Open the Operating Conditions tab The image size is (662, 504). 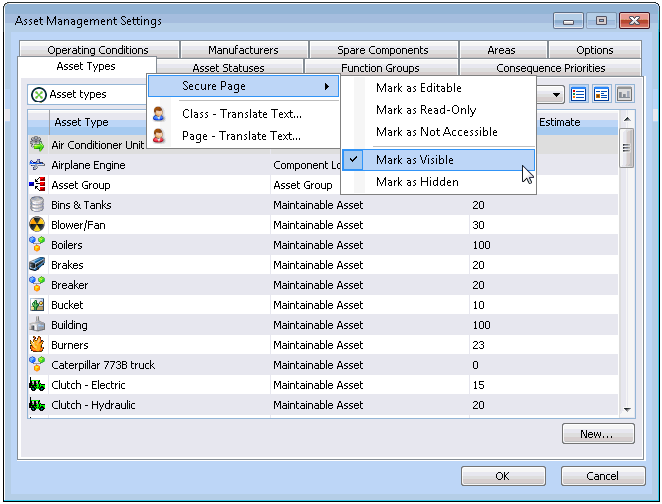pyautogui.click(x=98, y=50)
